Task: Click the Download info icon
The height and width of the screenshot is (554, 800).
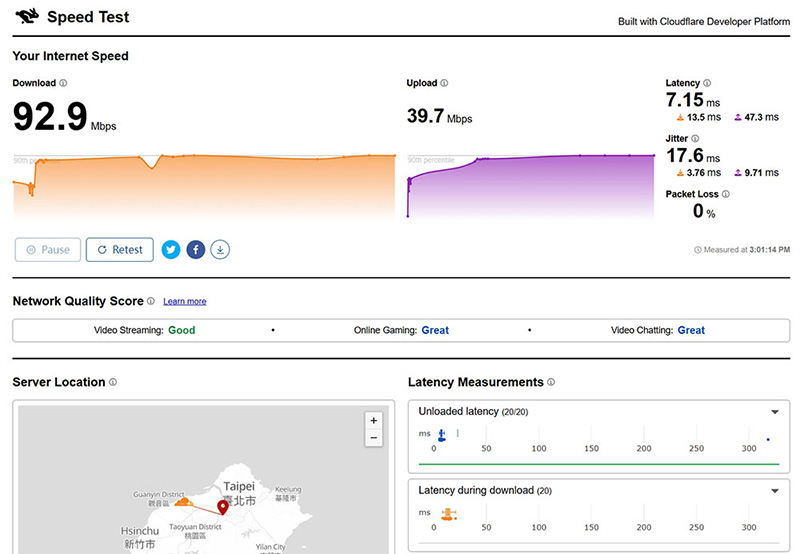Action: [63, 84]
